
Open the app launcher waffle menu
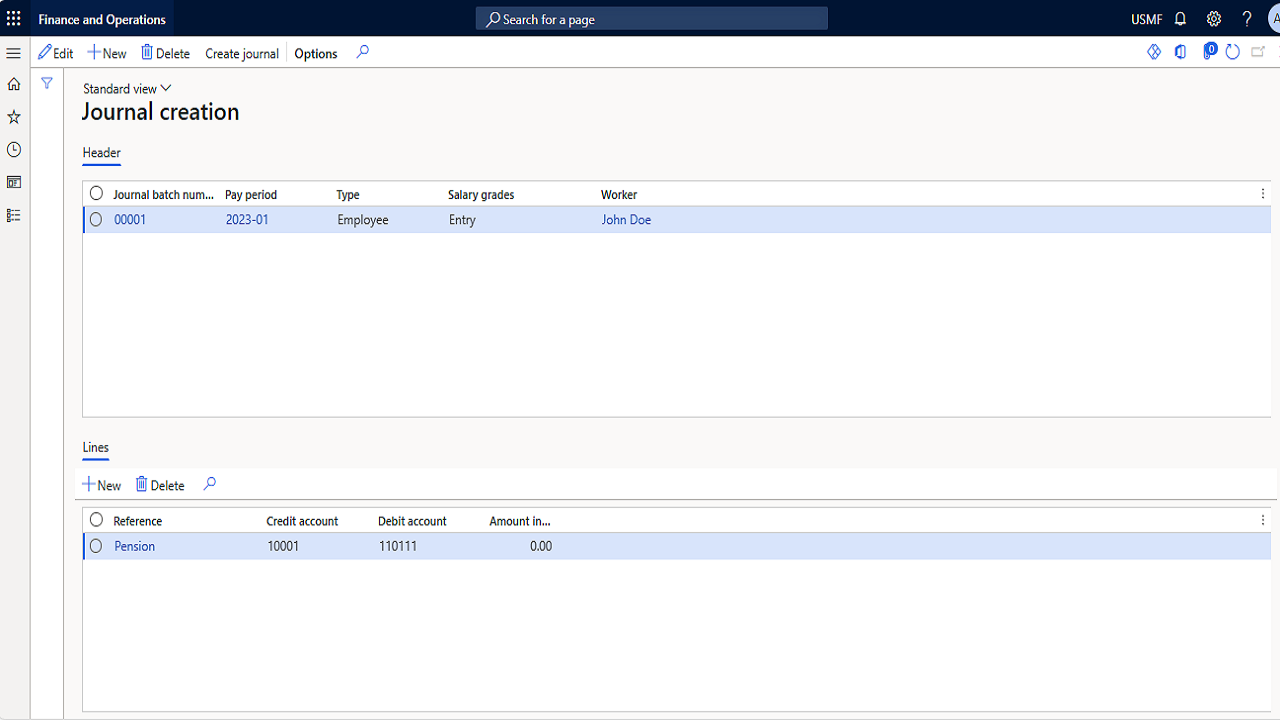pos(14,19)
